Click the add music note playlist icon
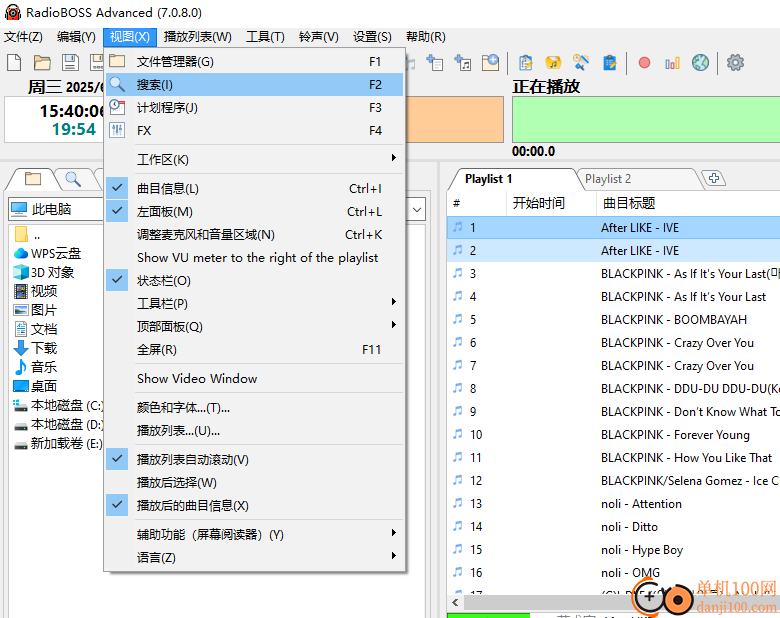 click(463, 63)
